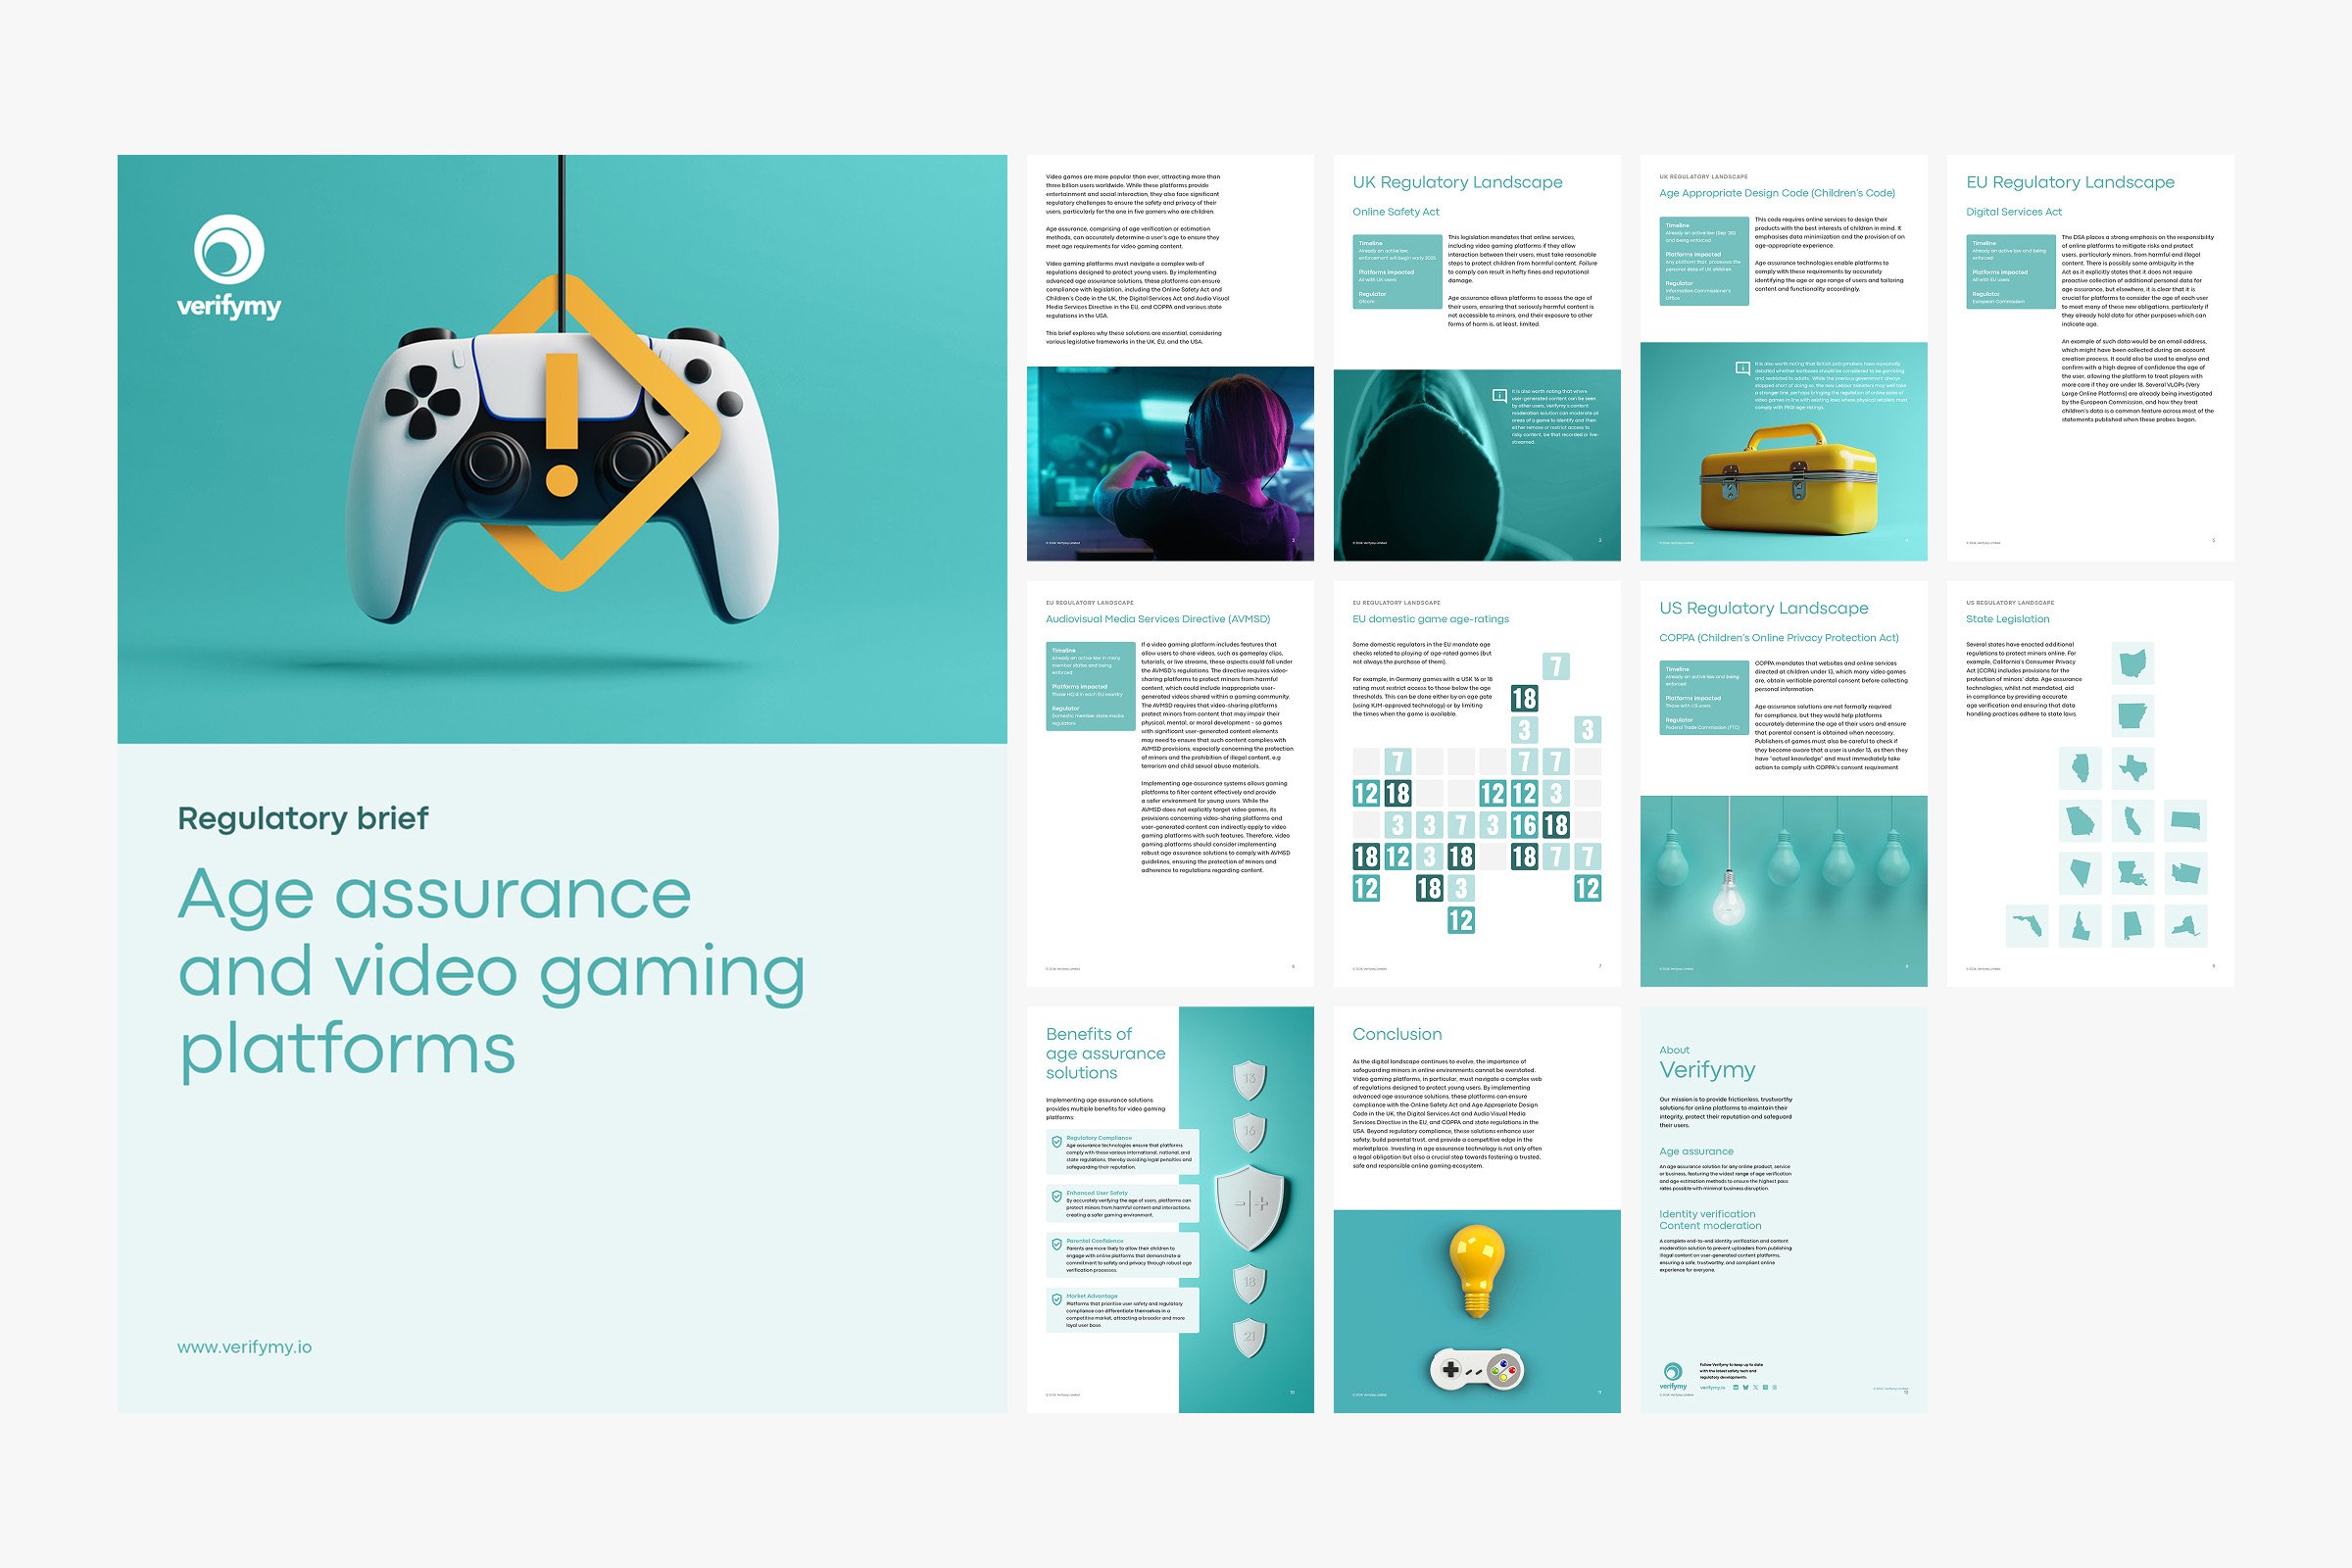
Task: Click the "US Regulatory Landscape" heading
Action: (1764, 608)
